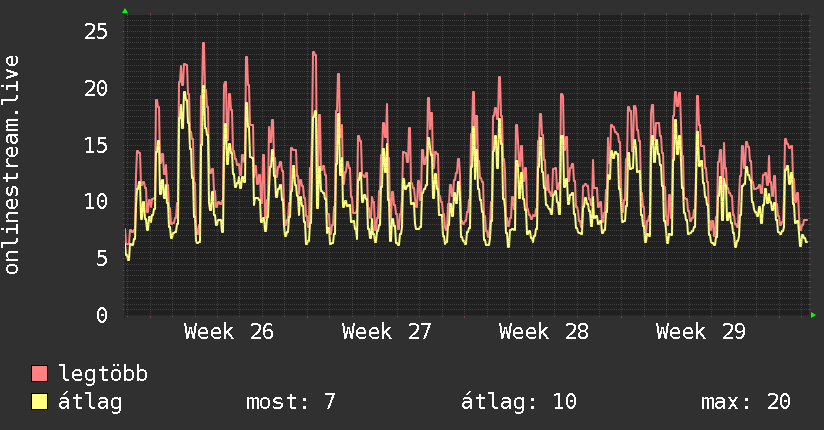Click the legtöbb legend label
The height and width of the screenshot is (430, 824).
[103, 374]
